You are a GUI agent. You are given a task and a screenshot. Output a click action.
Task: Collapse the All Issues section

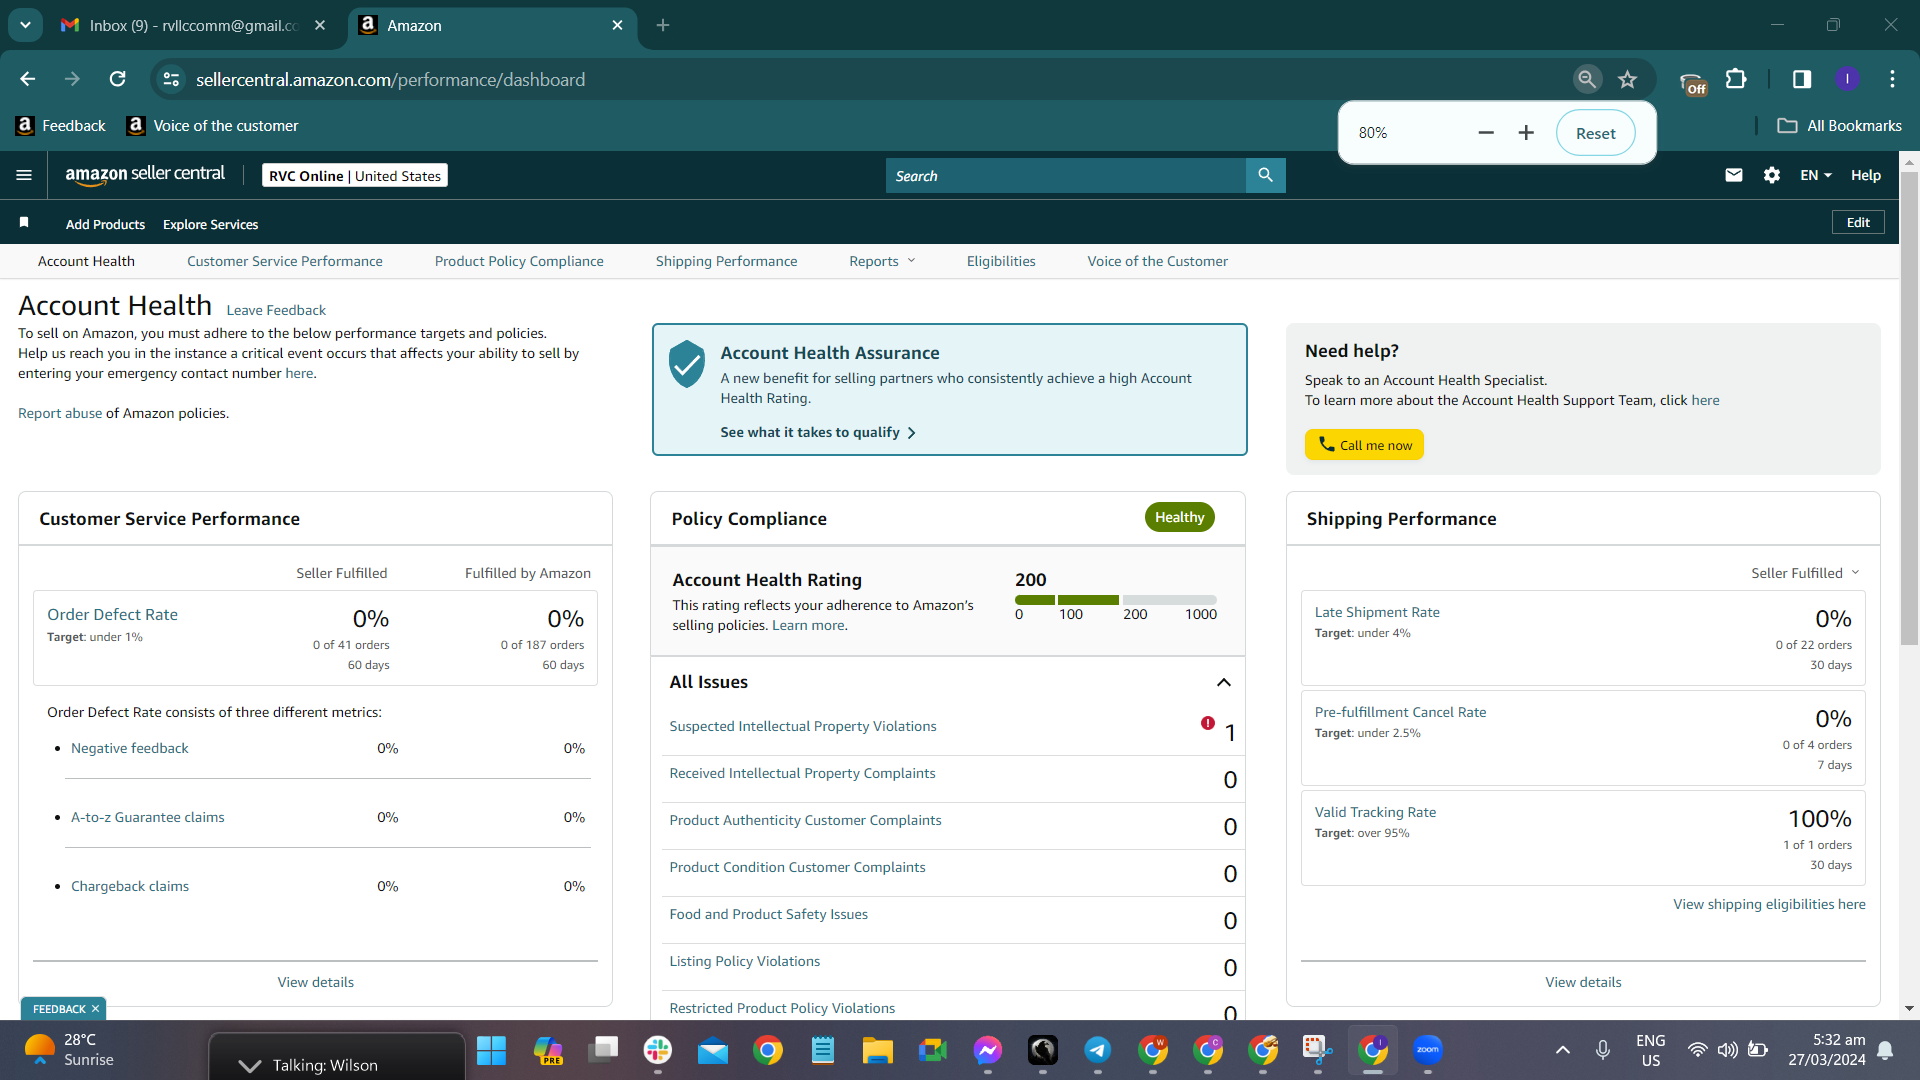pyautogui.click(x=1223, y=682)
